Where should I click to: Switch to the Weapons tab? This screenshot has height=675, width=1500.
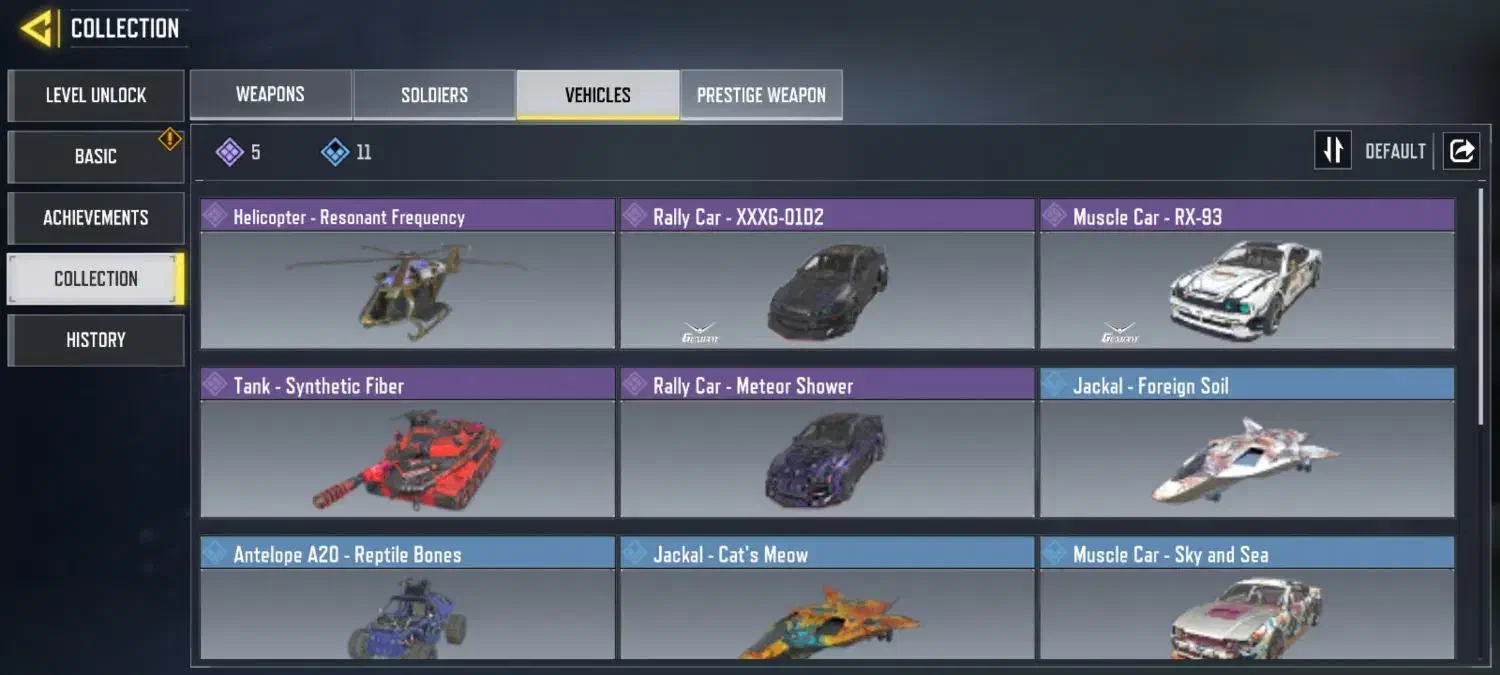[x=270, y=95]
